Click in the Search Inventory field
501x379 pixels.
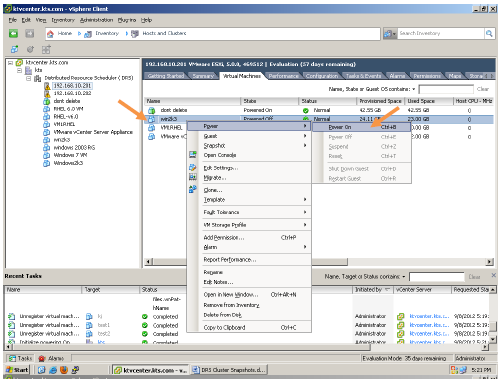[441, 33]
